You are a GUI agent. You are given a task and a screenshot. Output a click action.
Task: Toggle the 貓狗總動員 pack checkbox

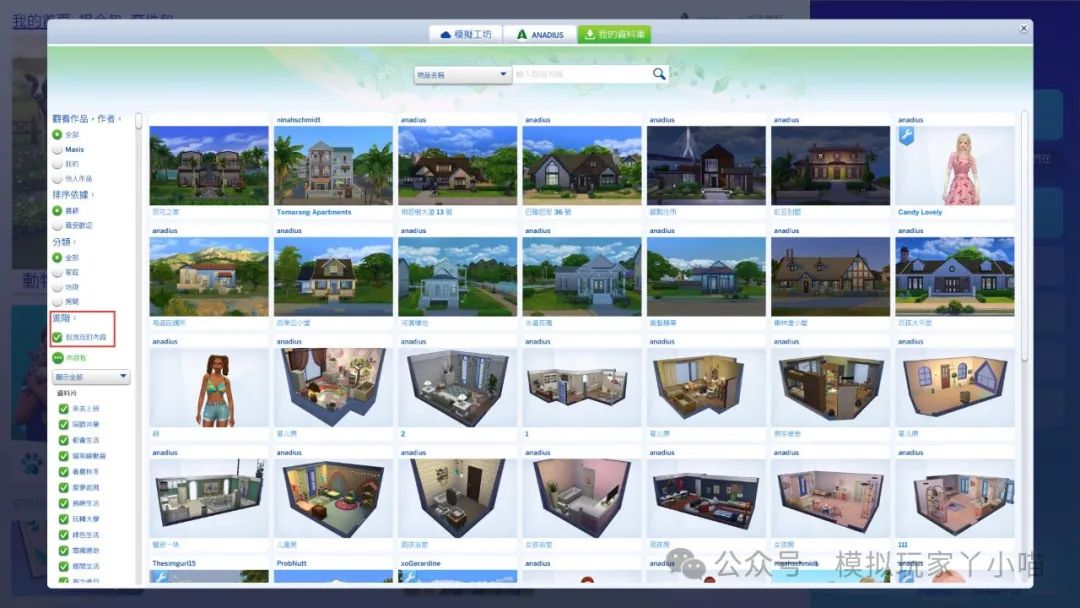point(63,456)
